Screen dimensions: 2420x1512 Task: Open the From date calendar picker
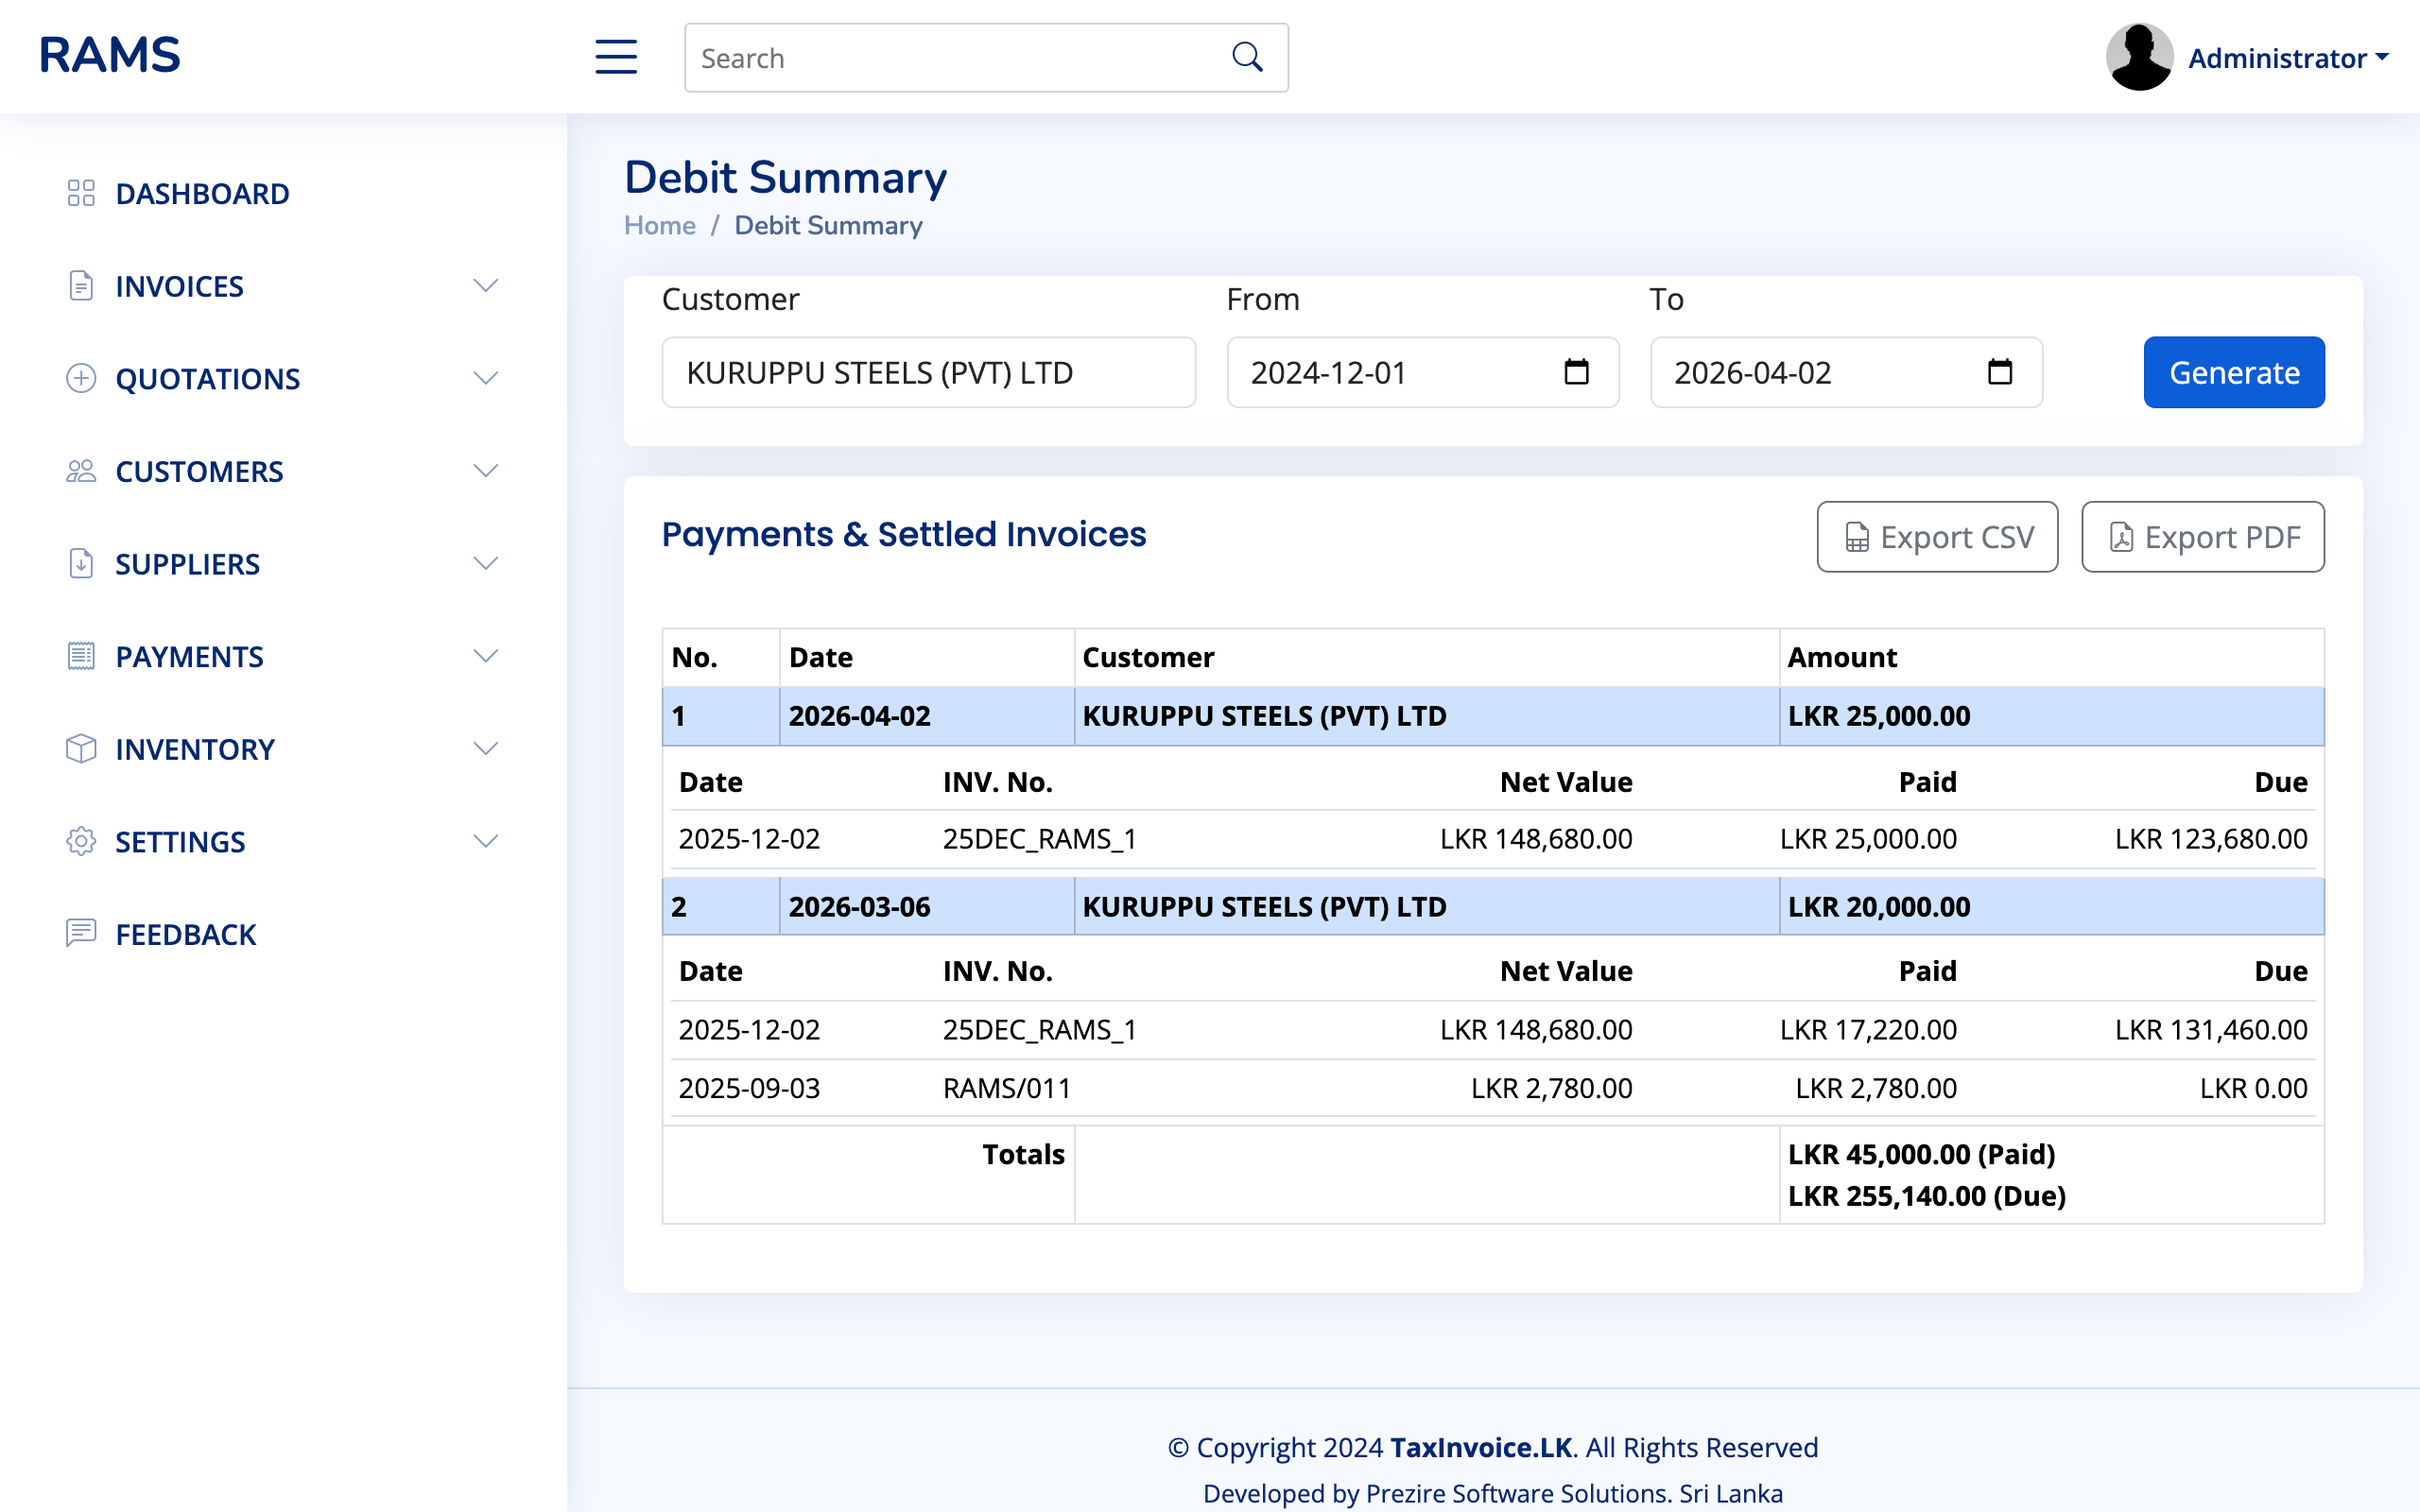pos(1575,372)
